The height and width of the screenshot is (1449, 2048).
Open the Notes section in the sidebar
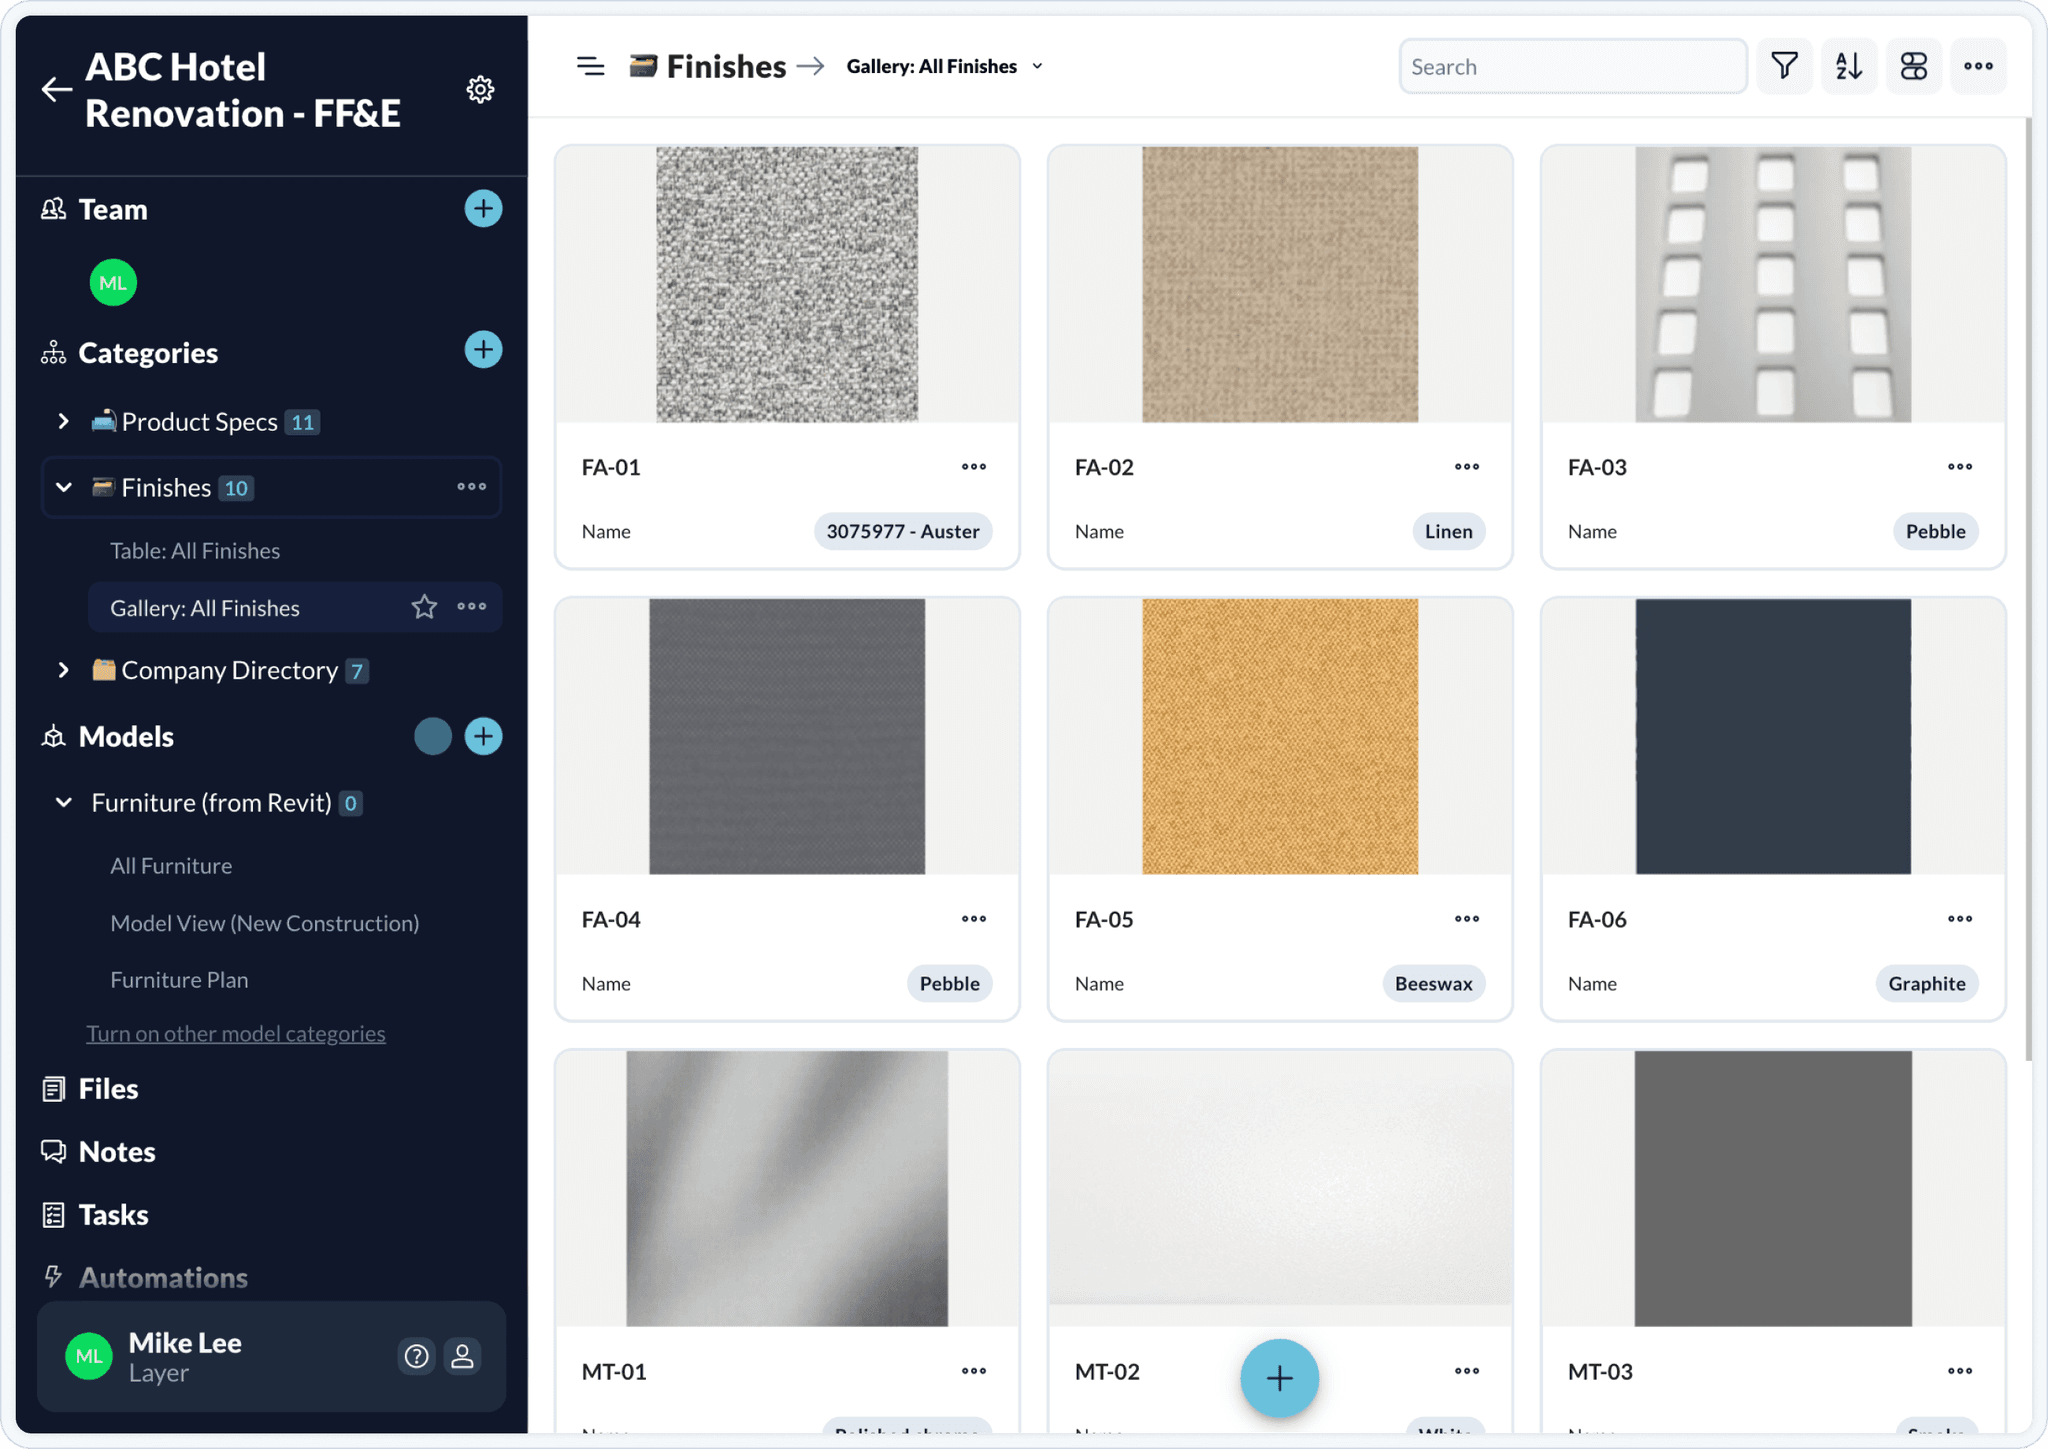point(116,1151)
